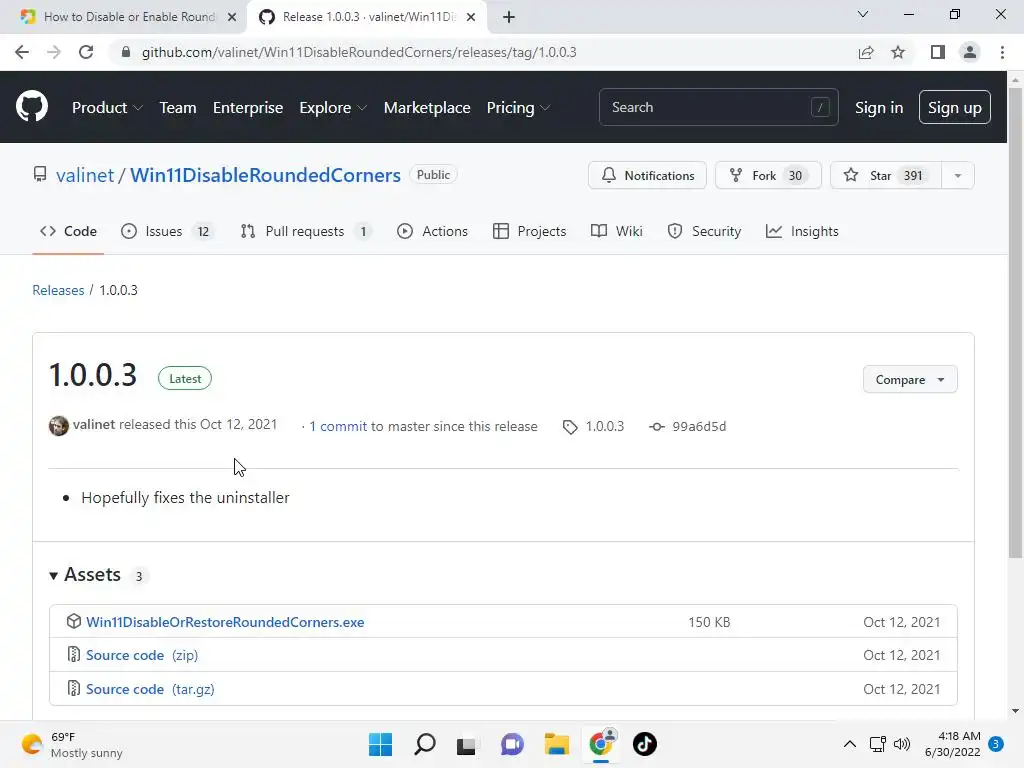Open Win11DisableRoundedCorners repository link
The width and height of the screenshot is (1024, 768).
pos(265,175)
